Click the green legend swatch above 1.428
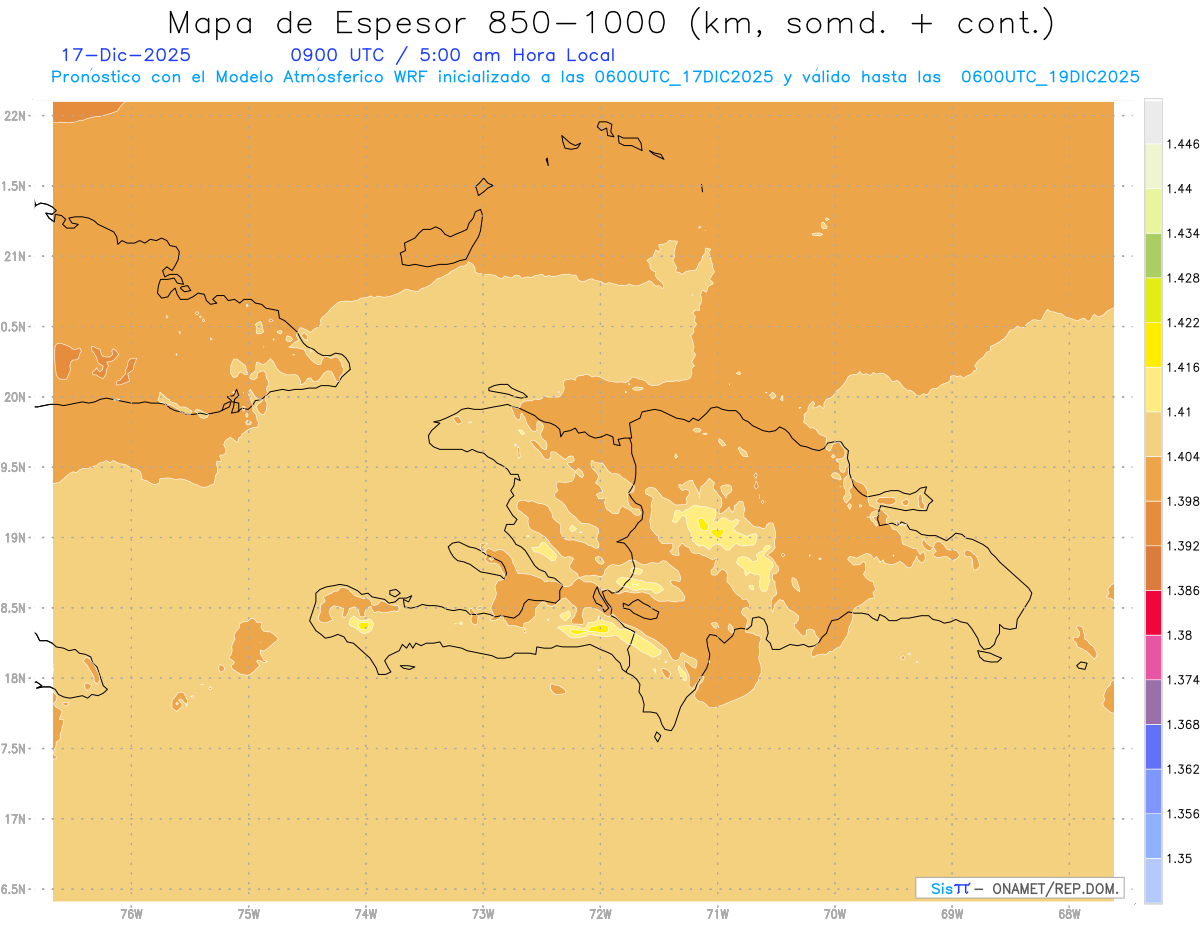Viewport: 1200px width, 927px height. coord(1153,255)
